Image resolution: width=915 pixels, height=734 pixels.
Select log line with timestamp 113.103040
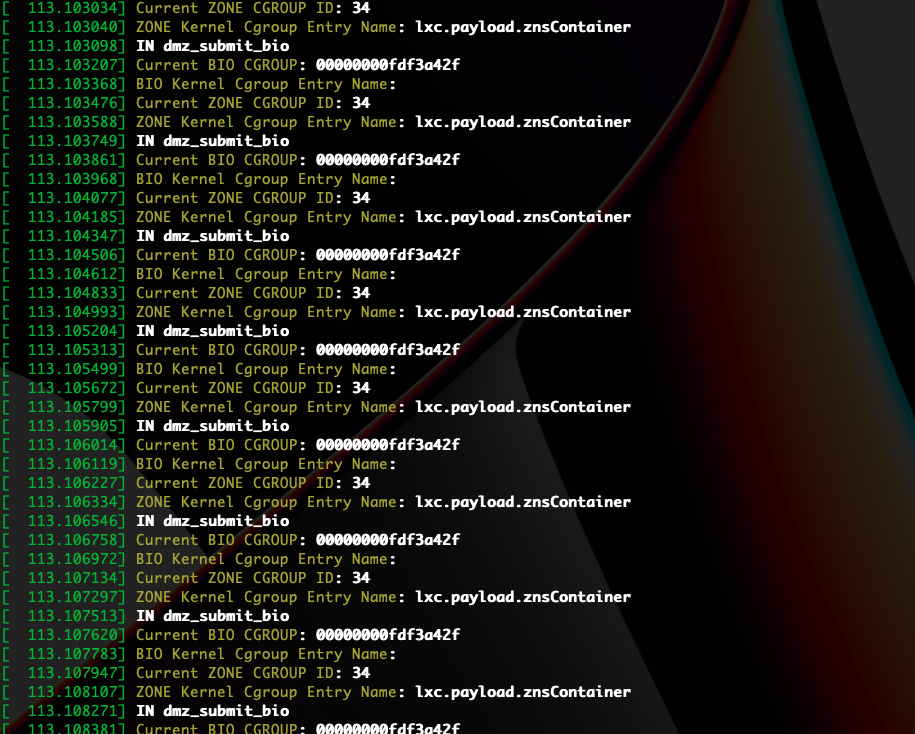[316, 27]
